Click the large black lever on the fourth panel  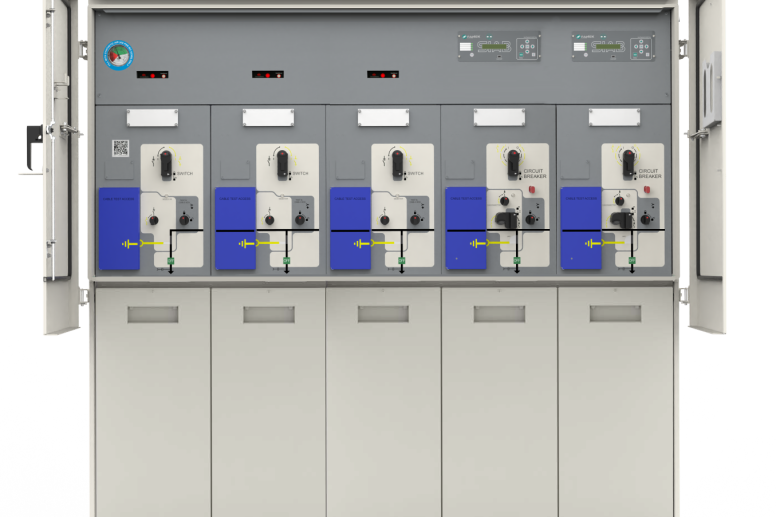tap(507, 219)
